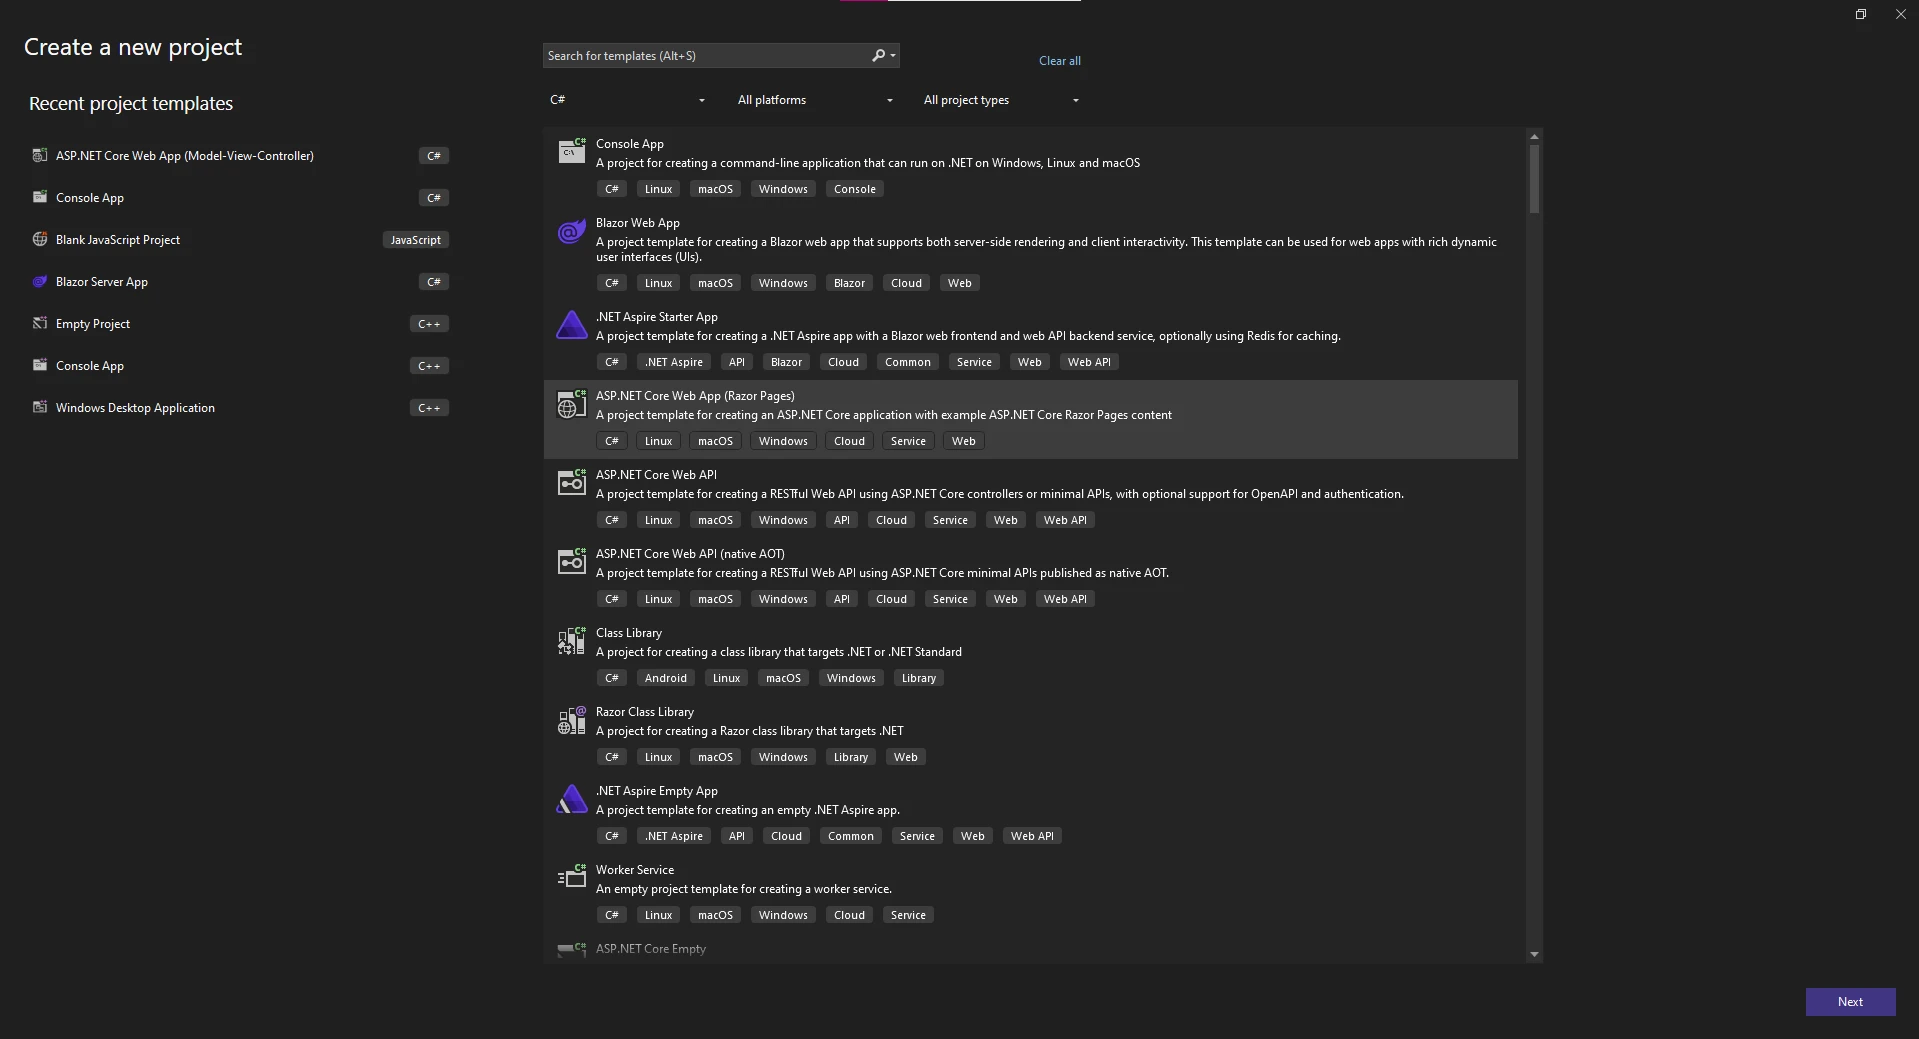Image resolution: width=1919 pixels, height=1039 pixels.
Task: Click Cloud tag under Worker Service
Action: (849, 915)
